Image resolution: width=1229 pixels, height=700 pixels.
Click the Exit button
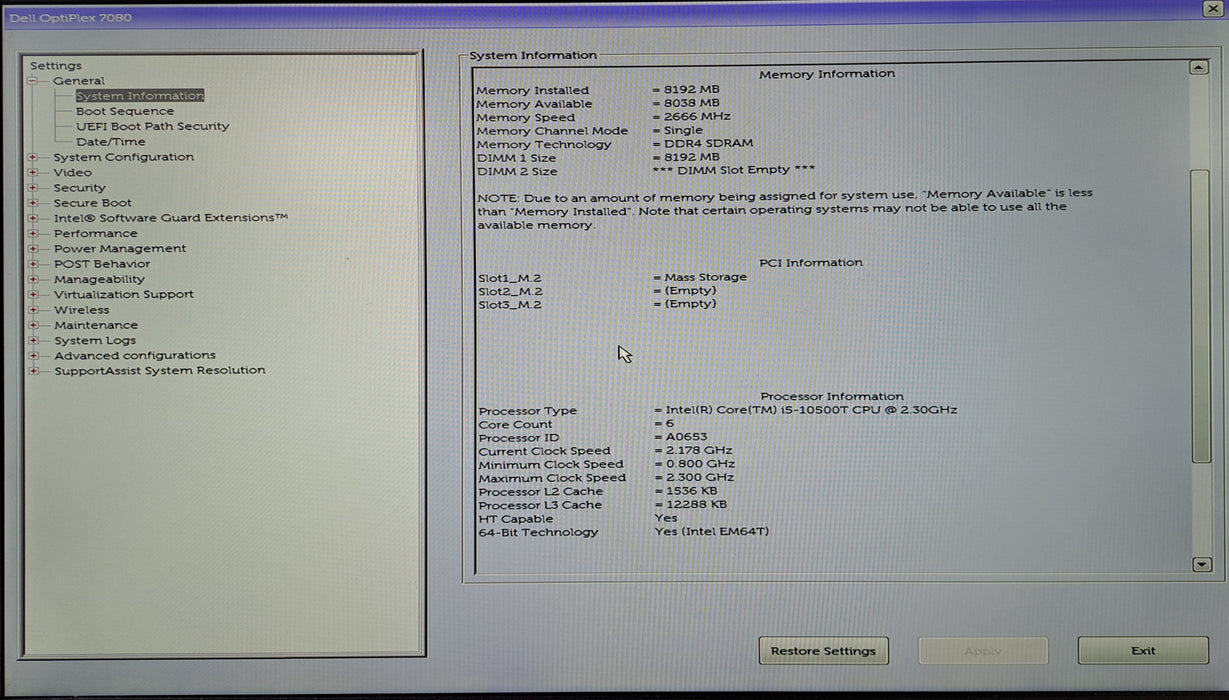[1143, 651]
